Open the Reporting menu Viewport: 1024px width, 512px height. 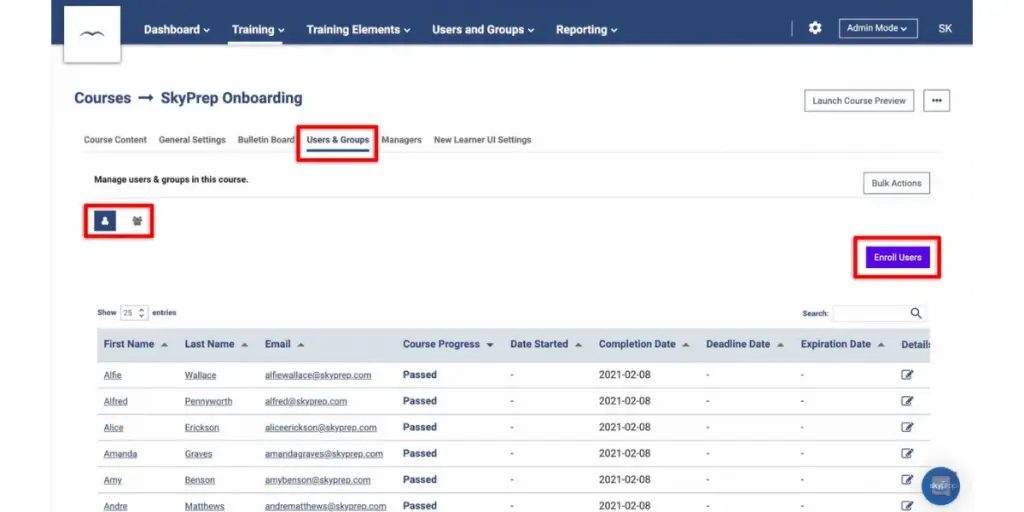click(x=586, y=29)
